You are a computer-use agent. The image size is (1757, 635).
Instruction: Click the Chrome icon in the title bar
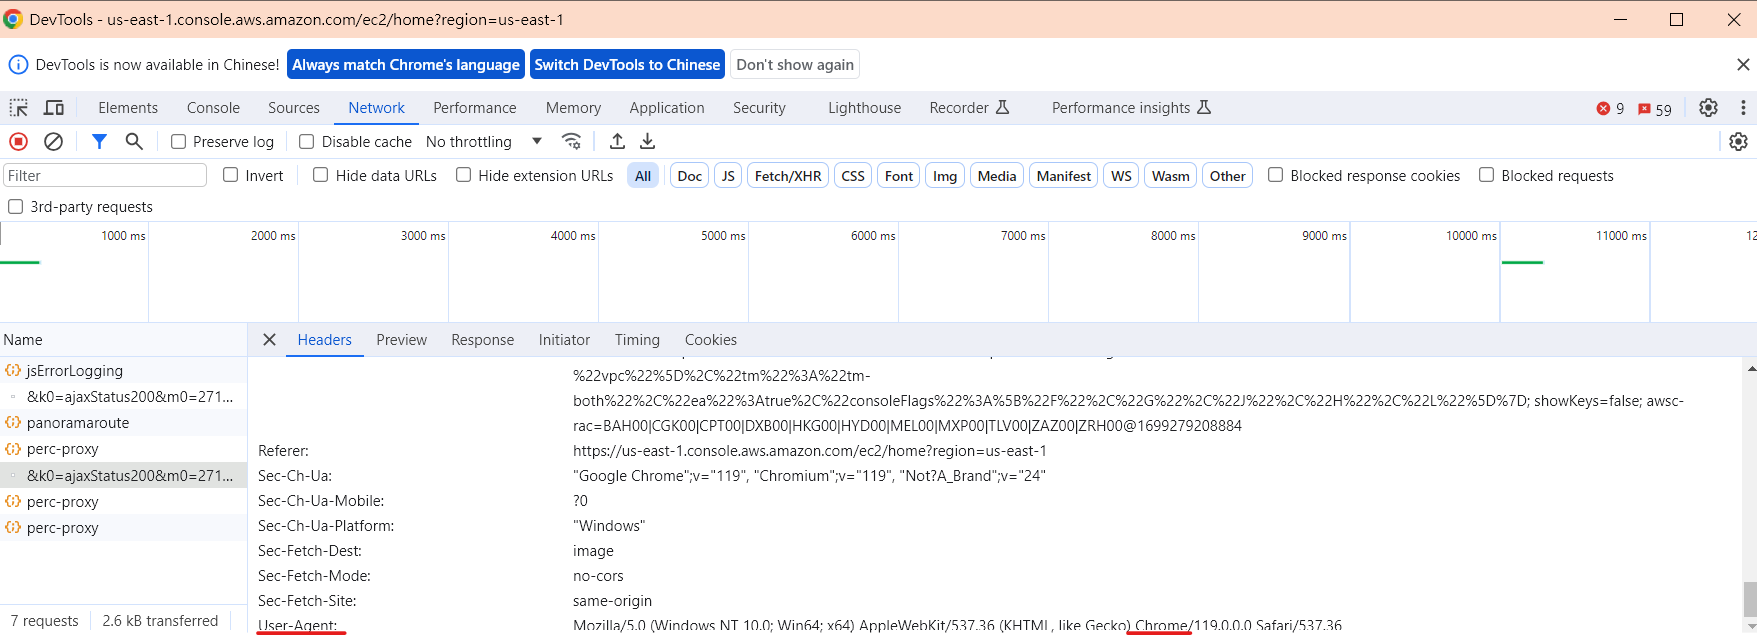pyautogui.click(x=13, y=19)
